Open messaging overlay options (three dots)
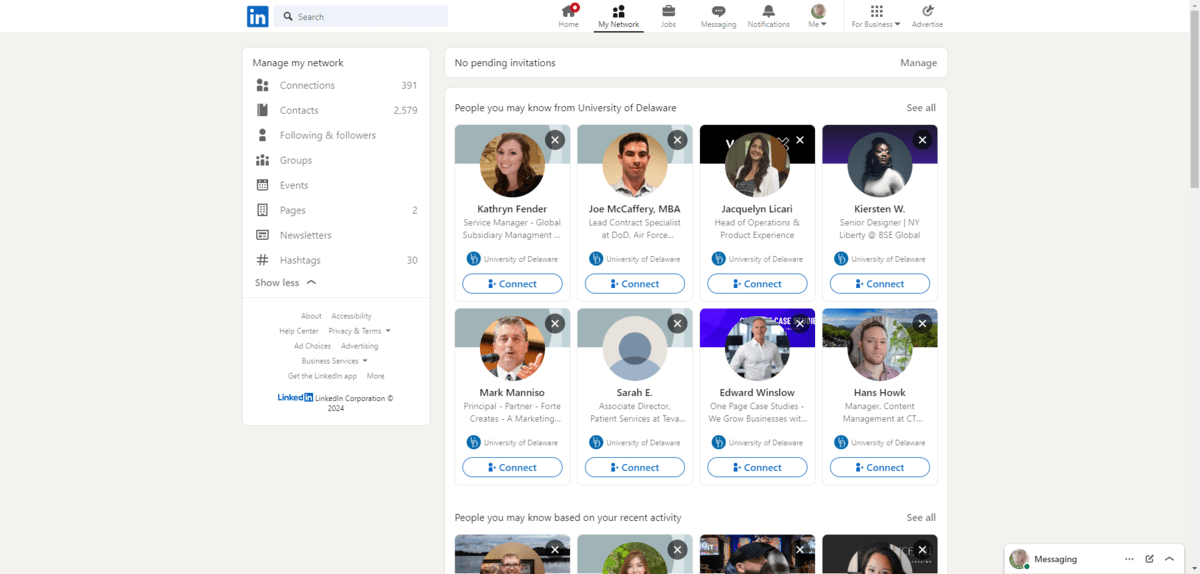 (x=1129, y=559)
